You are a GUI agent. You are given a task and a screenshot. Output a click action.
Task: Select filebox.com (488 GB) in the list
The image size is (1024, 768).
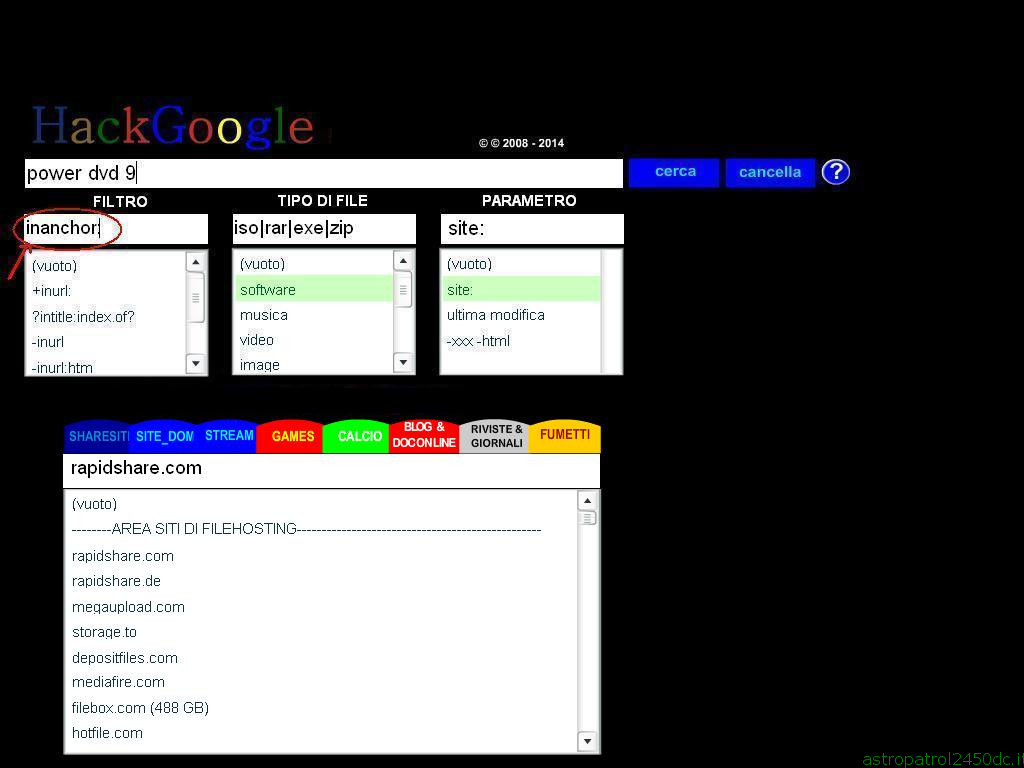click(140, 708)
